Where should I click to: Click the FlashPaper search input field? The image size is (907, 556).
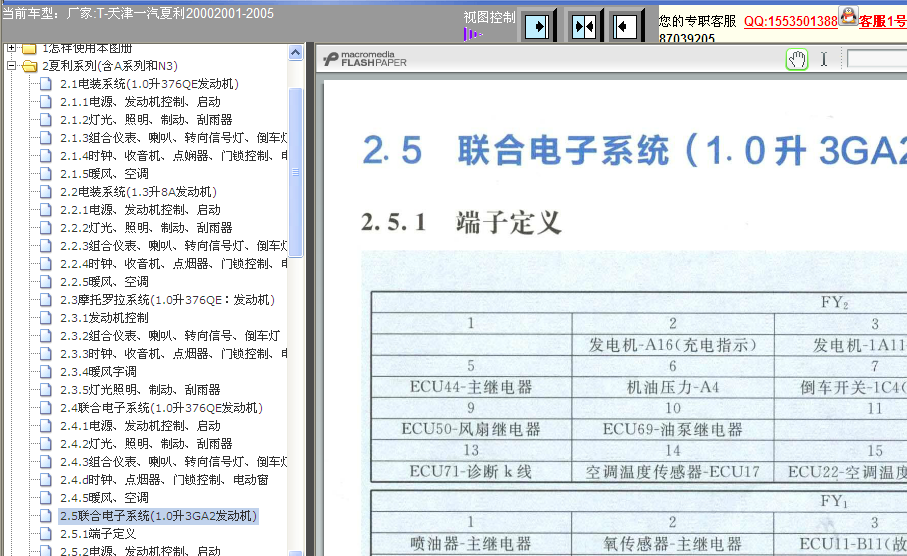click(876, 59)
